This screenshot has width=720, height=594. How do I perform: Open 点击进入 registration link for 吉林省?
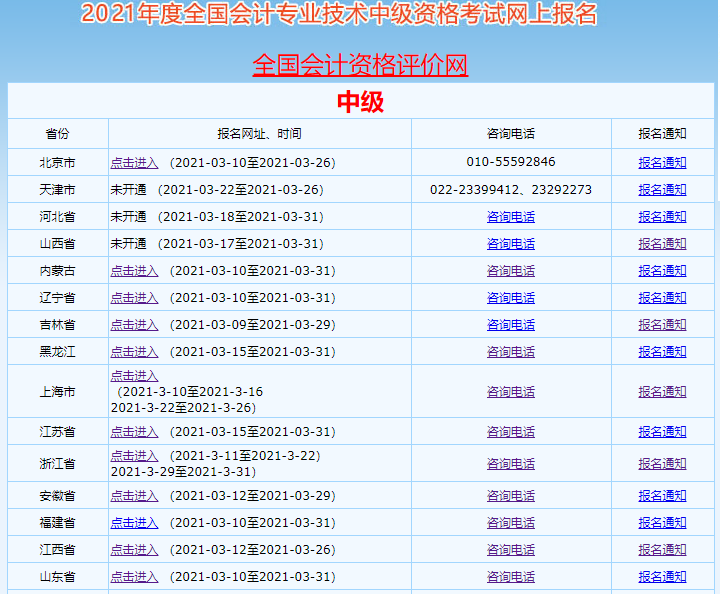(134, 325)
